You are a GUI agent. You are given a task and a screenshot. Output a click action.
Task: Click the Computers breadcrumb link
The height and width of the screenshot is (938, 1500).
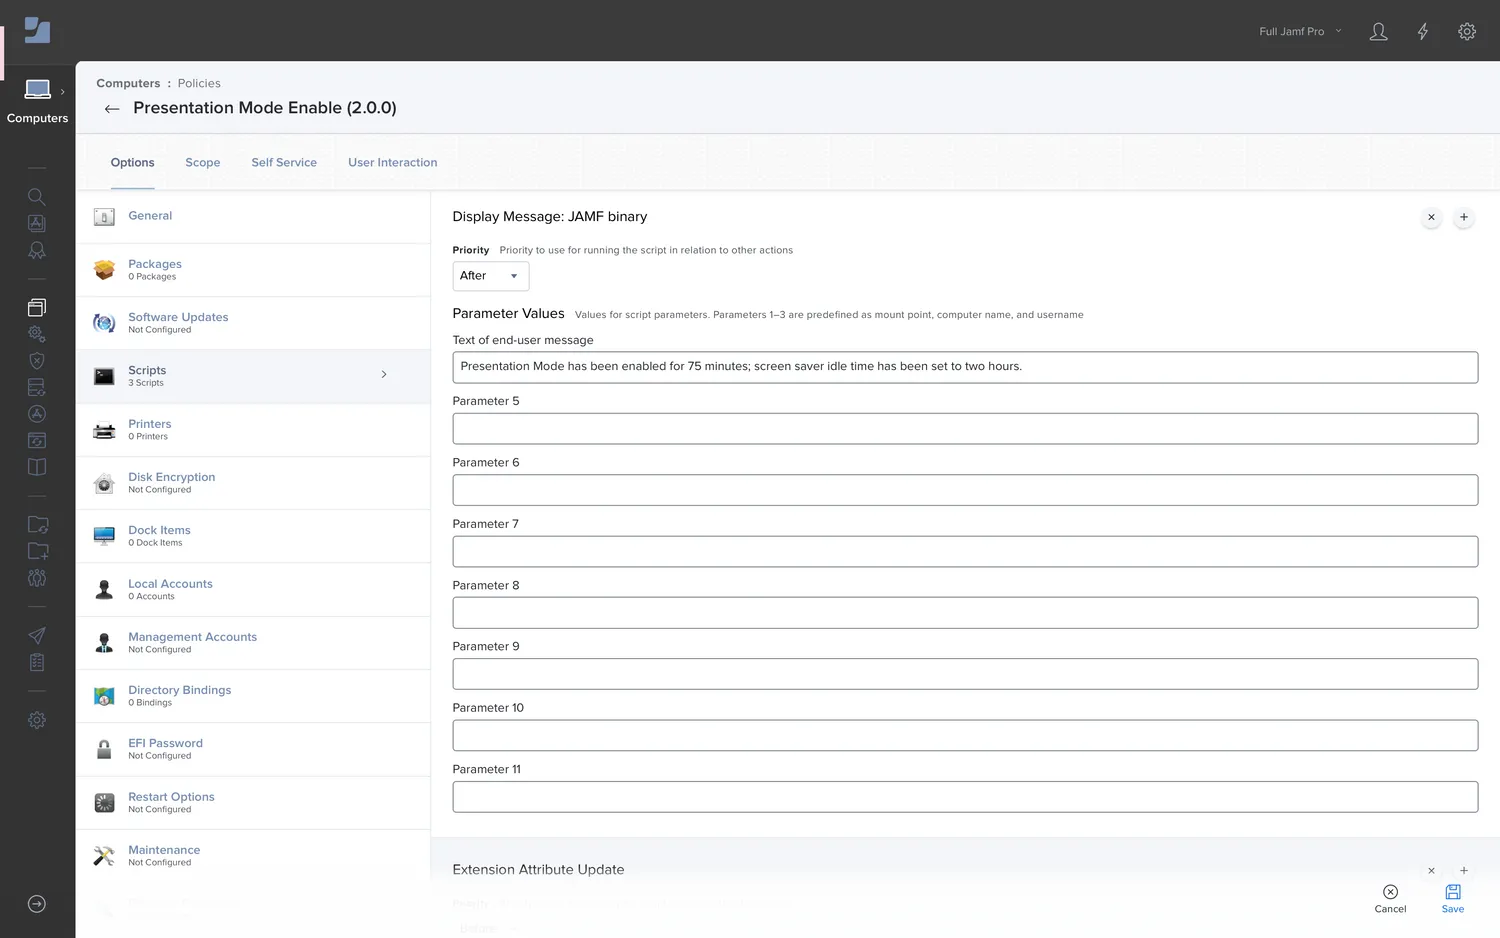coord(128,84)
